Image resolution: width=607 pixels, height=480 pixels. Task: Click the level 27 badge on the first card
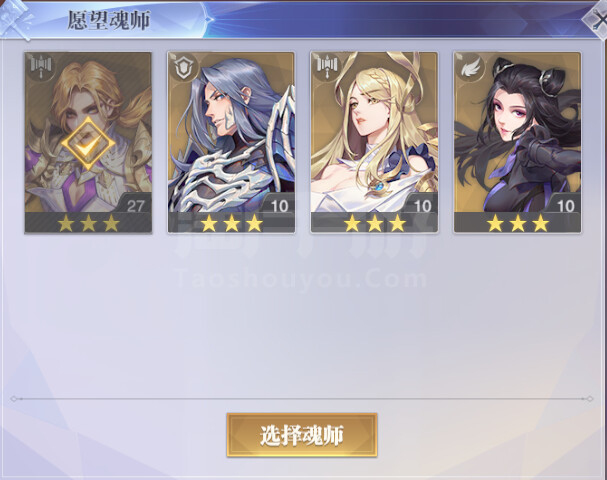[135, 205]
